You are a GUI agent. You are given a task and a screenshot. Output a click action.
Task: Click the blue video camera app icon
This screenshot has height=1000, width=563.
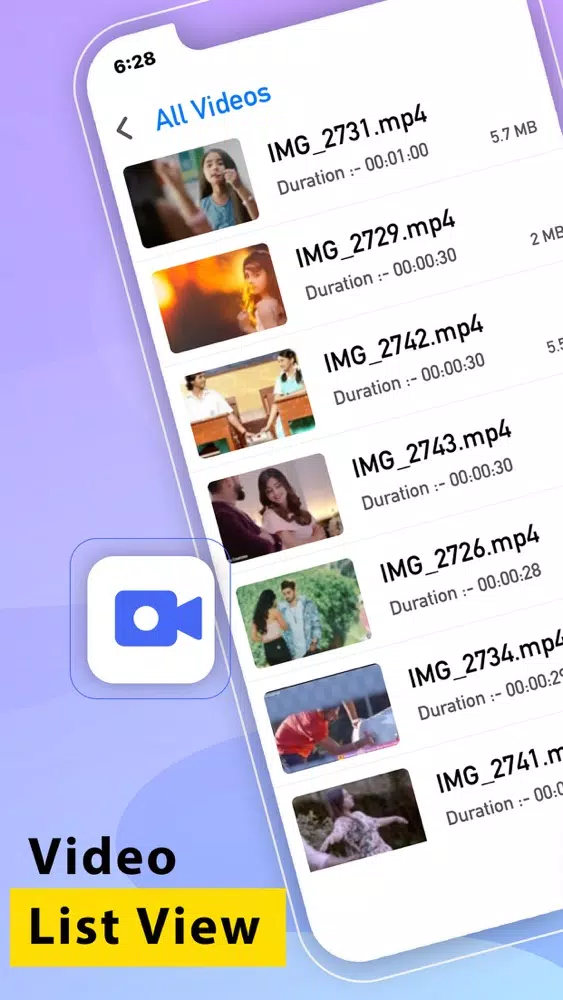coord(151,619)
